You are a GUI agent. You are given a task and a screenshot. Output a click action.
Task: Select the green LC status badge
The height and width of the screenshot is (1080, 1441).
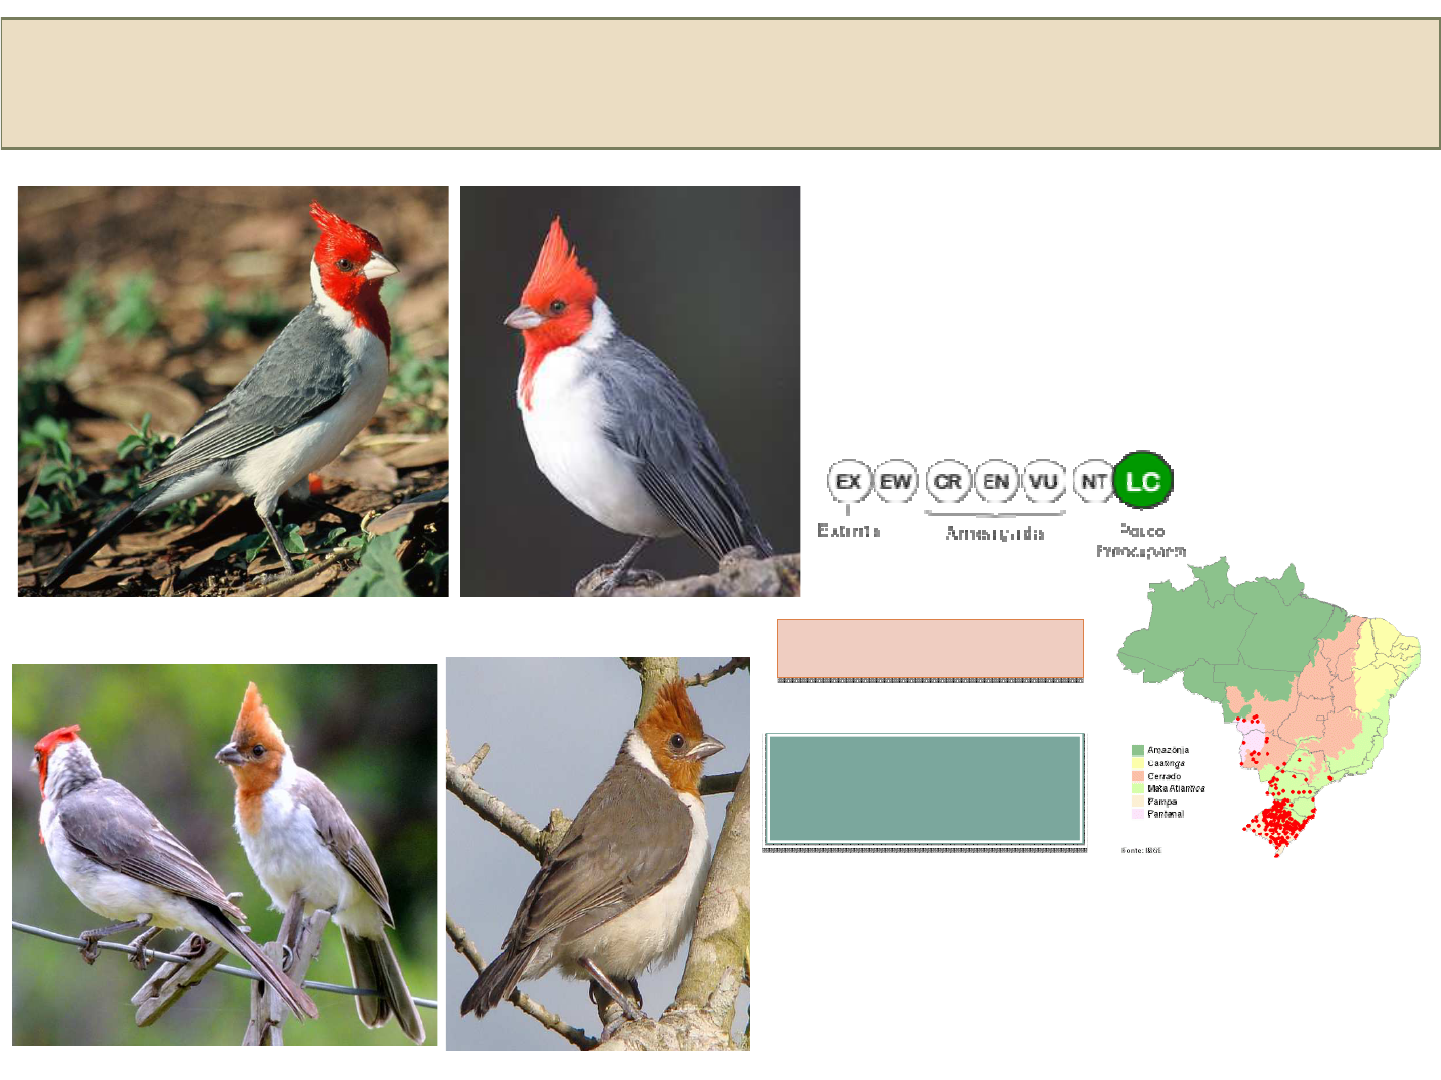[x=1143, y=479]
